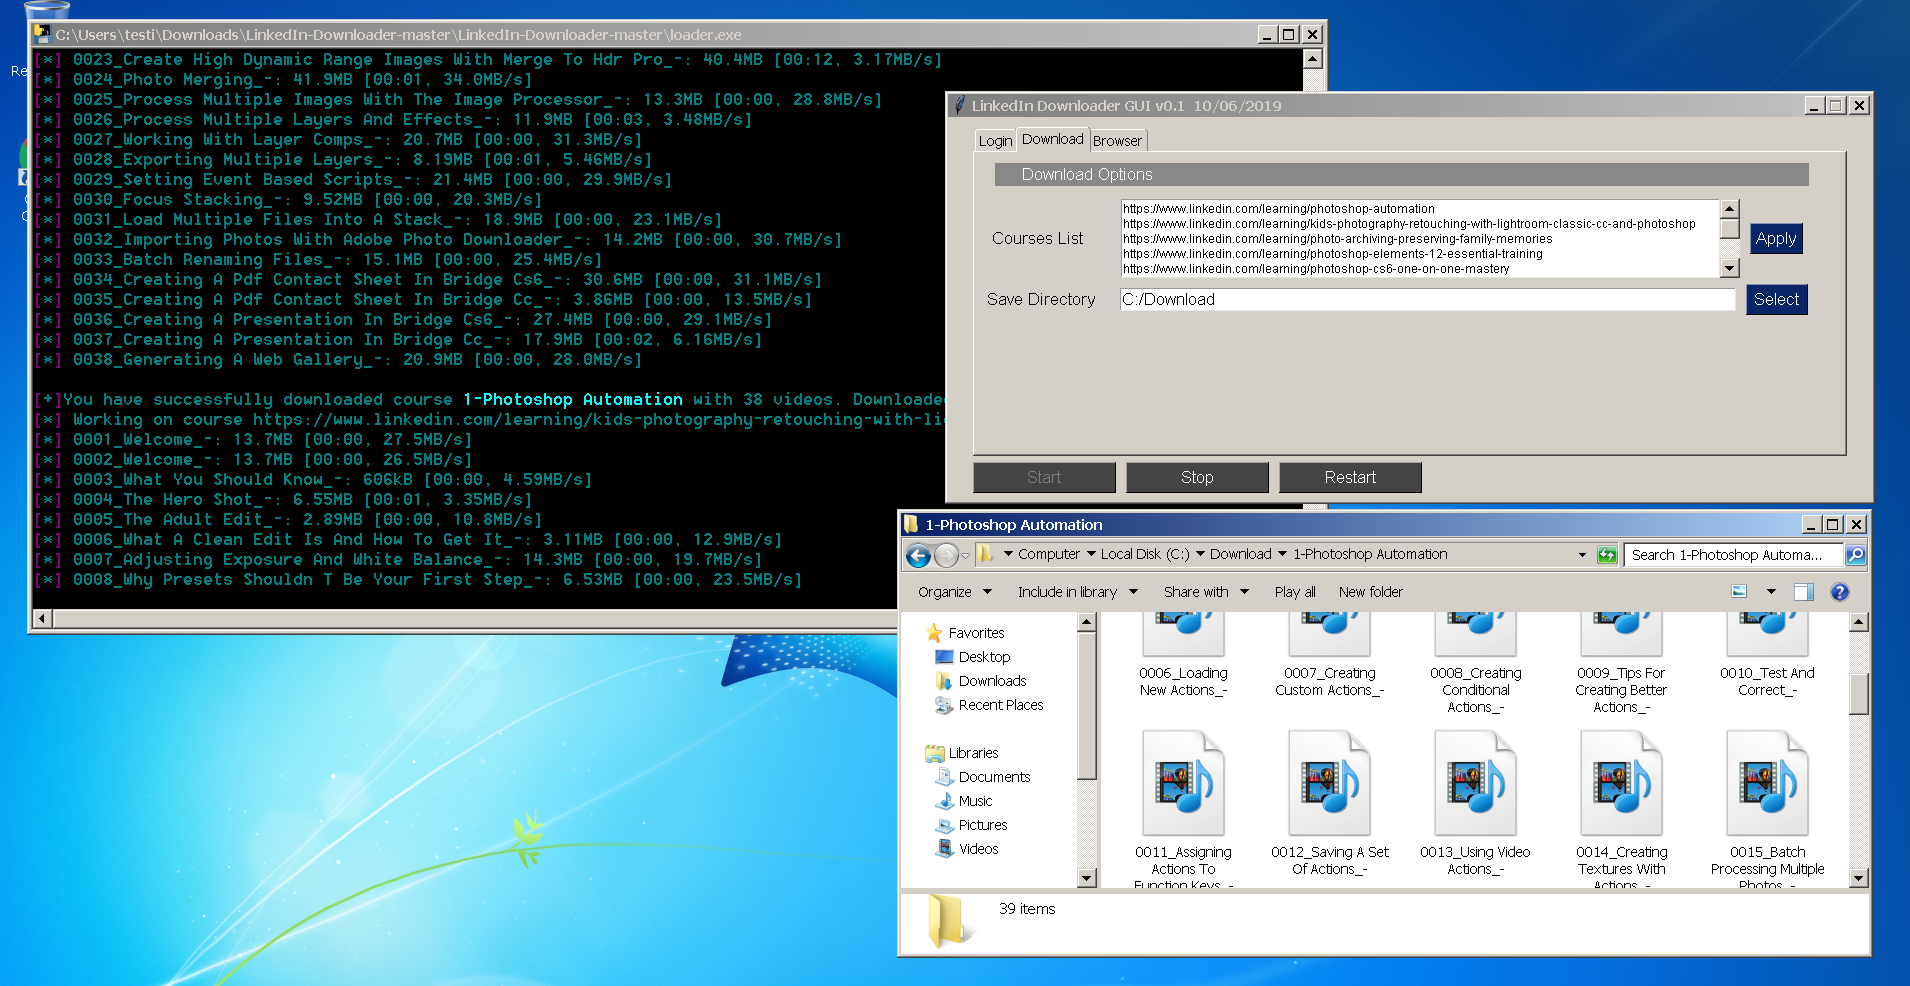Click the feather icon in LinkedIn Downloader title bar

pos(960,105)
